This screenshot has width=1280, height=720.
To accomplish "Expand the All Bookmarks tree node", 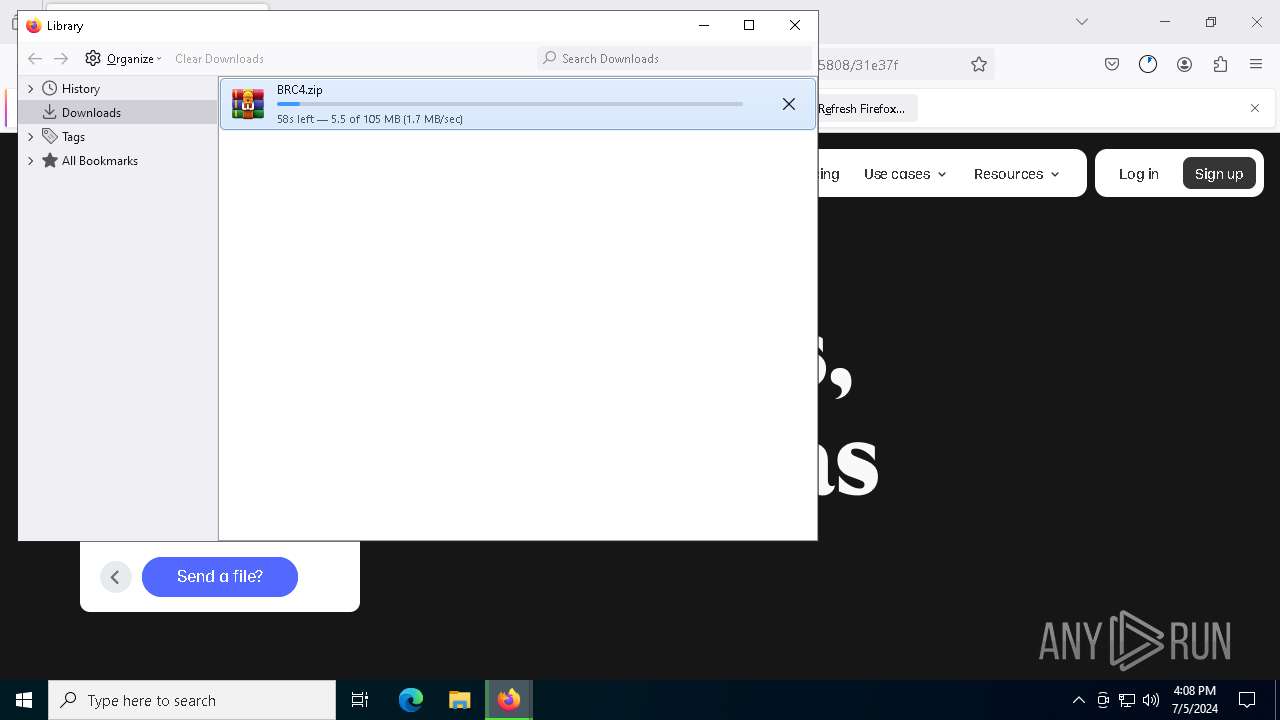I will click(x=31, y=161).
